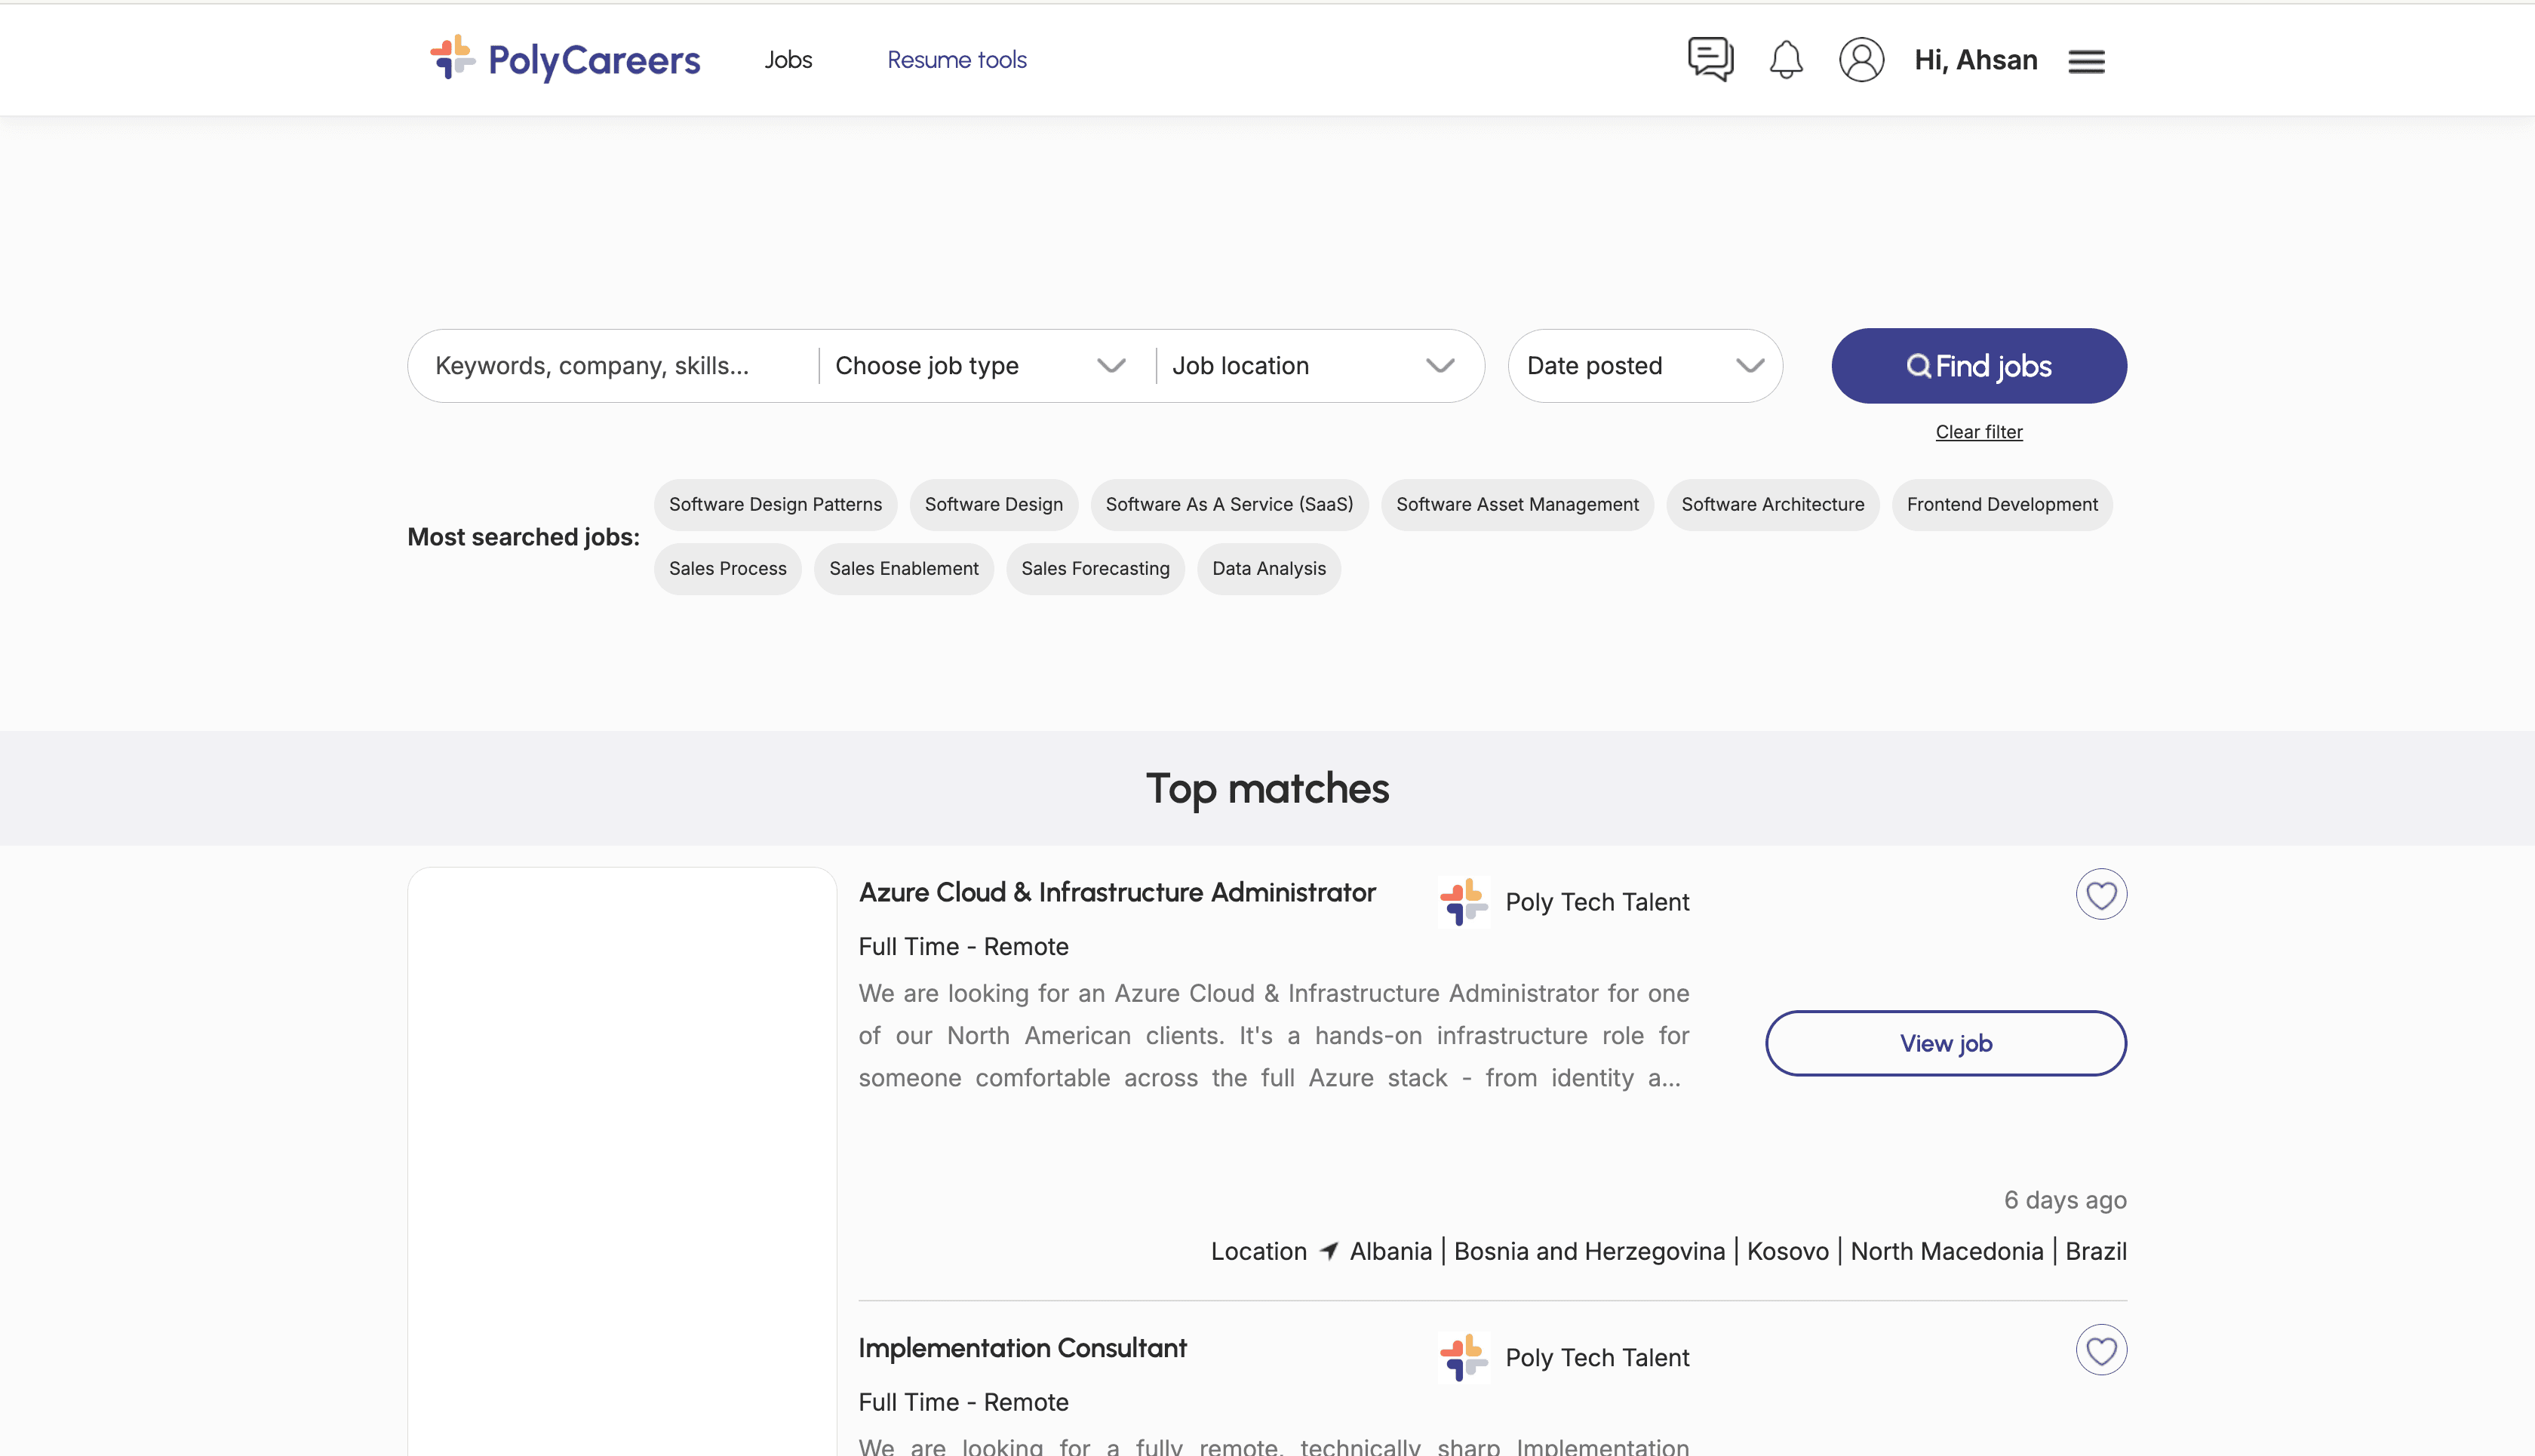Select Software Asset Management tag
This screenshot has height=1456, width=2535.
1517,505
